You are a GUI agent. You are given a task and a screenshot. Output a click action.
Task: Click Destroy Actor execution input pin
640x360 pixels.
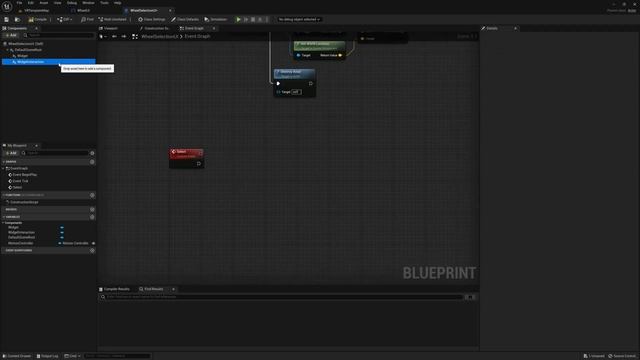(x=278, y=84)
